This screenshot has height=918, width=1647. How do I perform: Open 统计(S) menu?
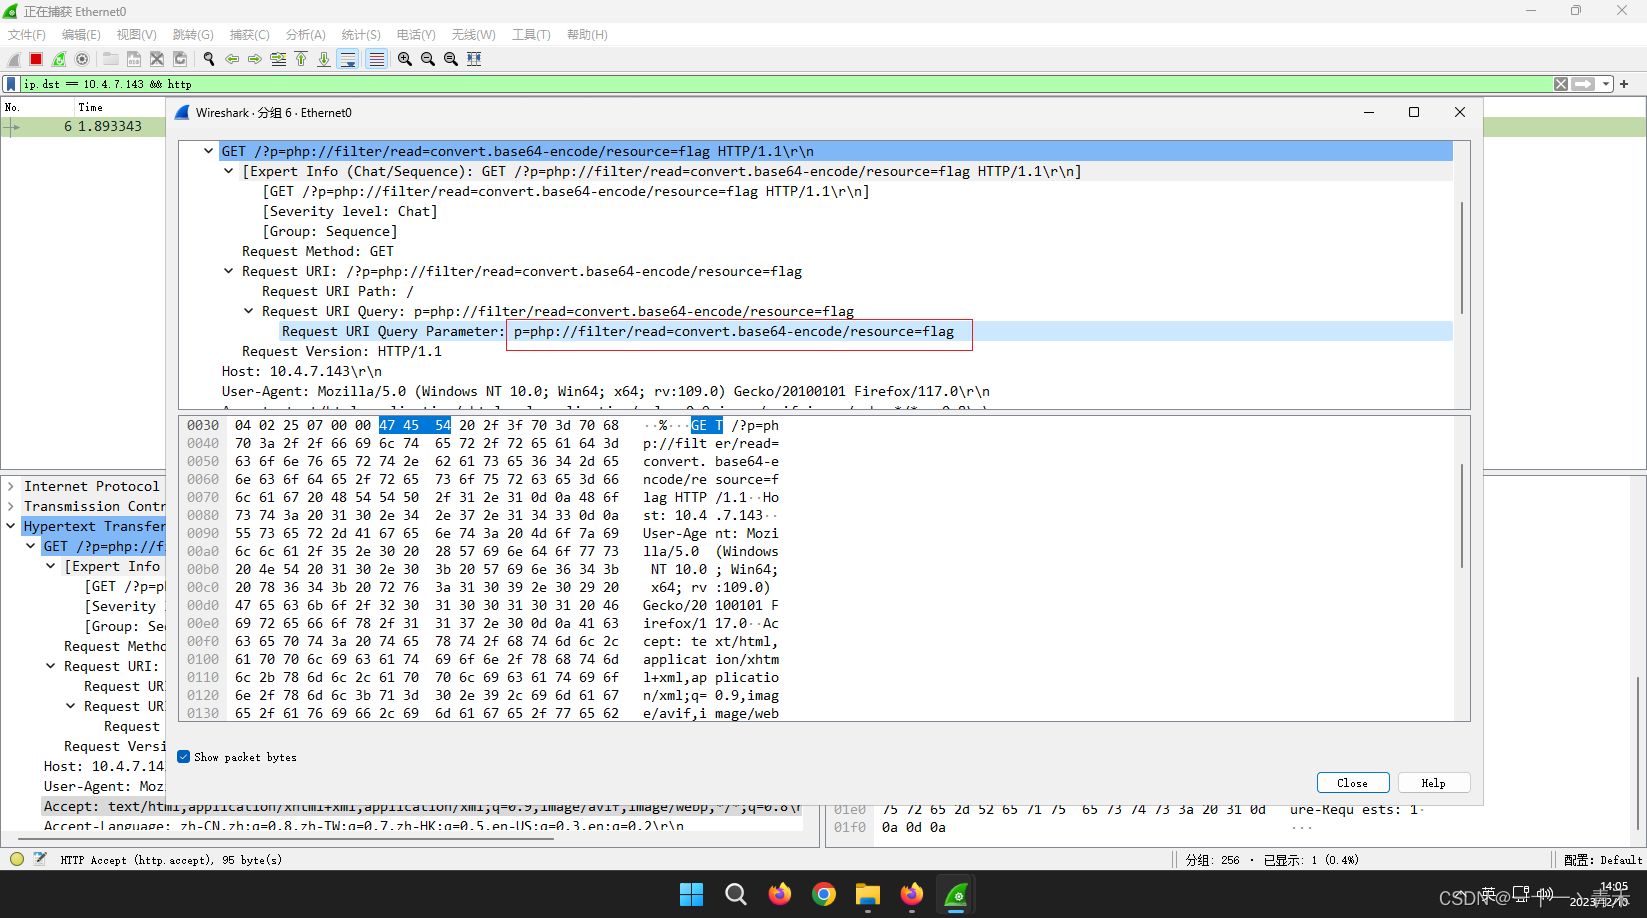pyautogui.click(x=361, y=35)
